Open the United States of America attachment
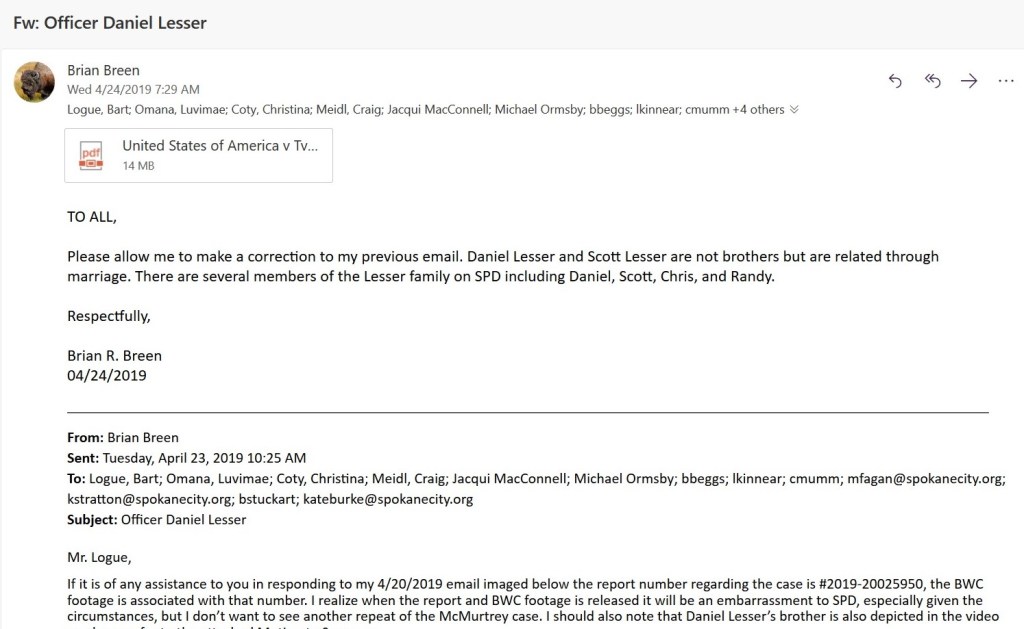Viewport: 1024px width, 629px height. [x=220, y=146]
